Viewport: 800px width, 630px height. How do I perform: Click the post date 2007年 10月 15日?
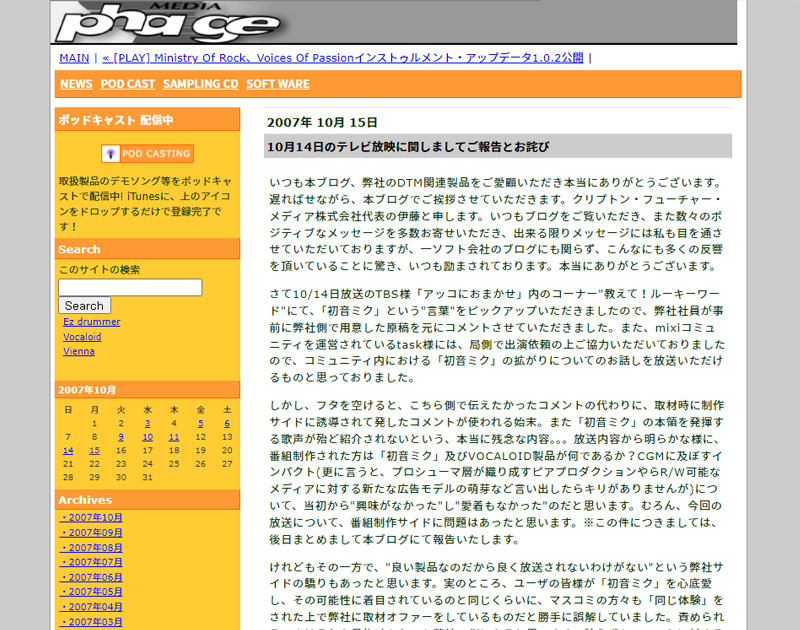pyautogui.click(x=322, y=122)
